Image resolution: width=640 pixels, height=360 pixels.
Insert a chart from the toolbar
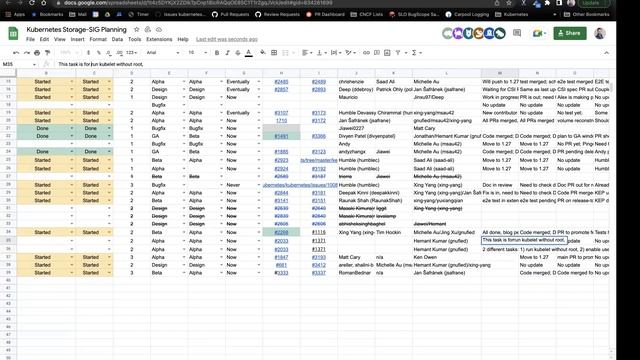[387, 53]
